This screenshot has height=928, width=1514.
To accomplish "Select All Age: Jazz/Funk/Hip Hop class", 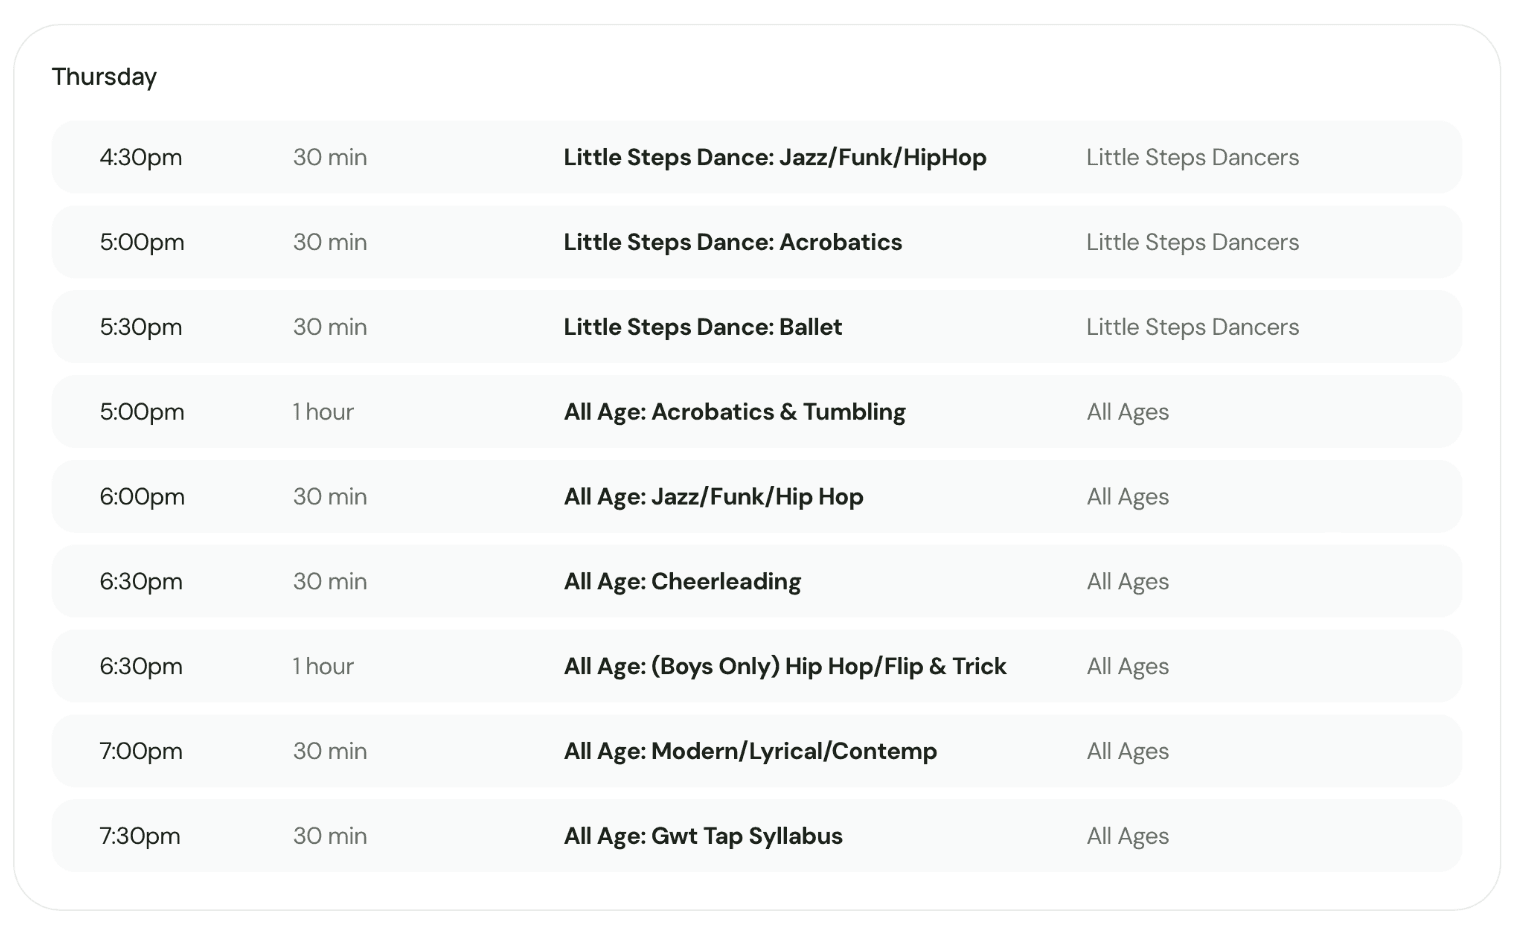I will 713,497.
